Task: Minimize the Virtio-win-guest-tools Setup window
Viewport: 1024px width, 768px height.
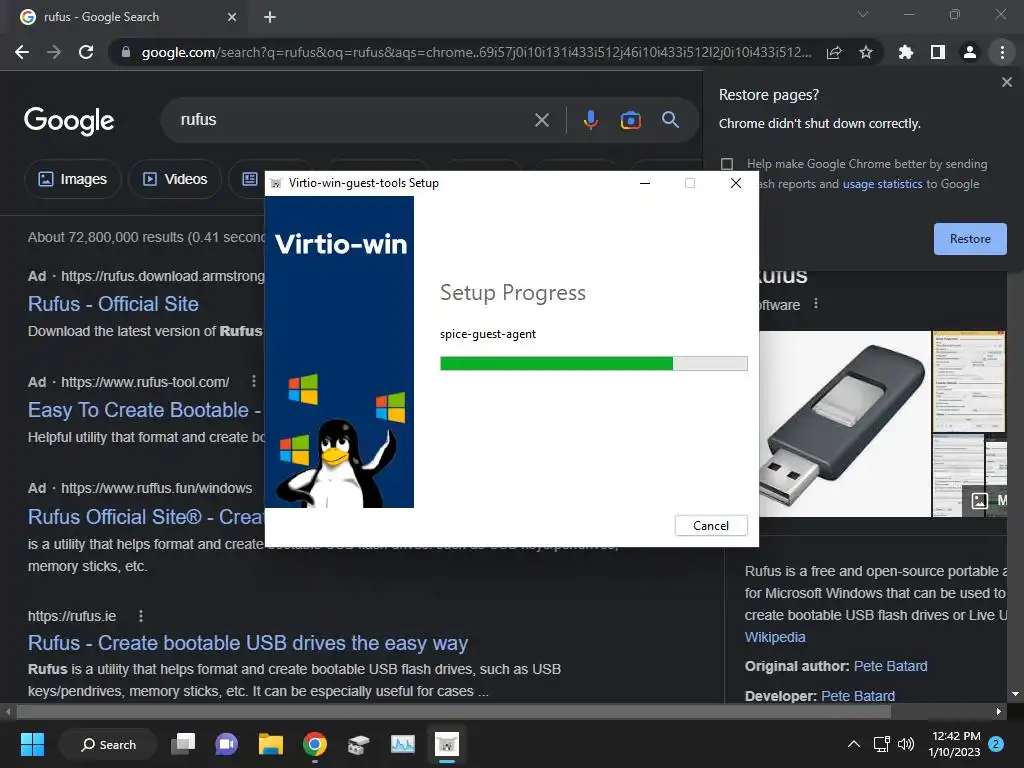Action: point(645,184)
